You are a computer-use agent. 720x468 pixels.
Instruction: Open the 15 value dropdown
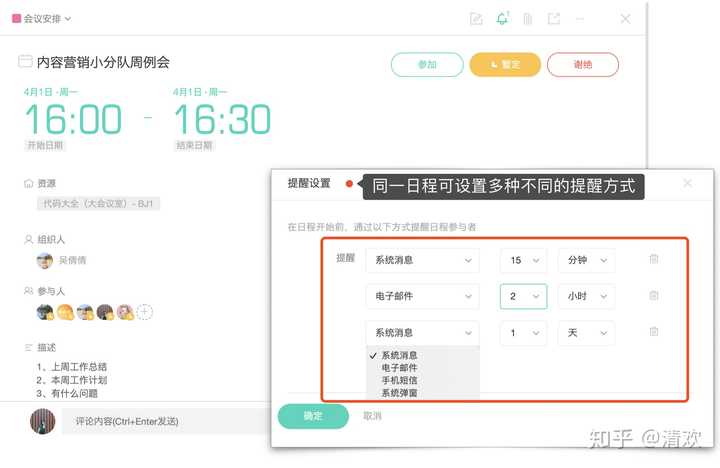click(x=523, y=260)
